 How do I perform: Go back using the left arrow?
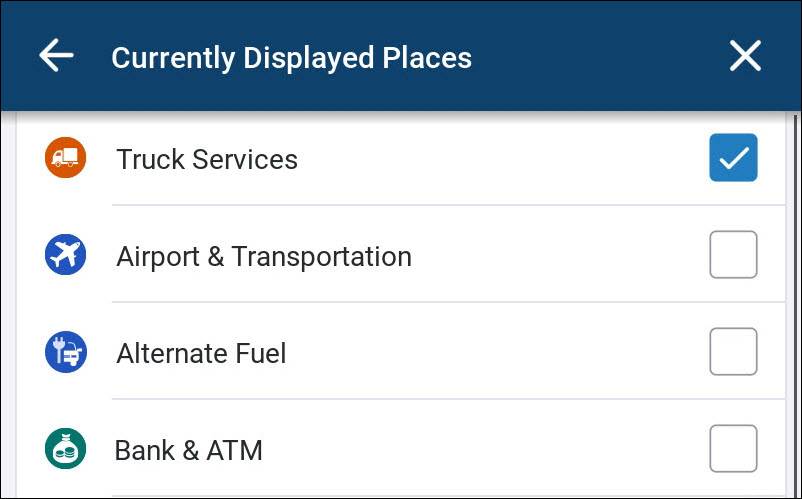click(x=56, y=55)
